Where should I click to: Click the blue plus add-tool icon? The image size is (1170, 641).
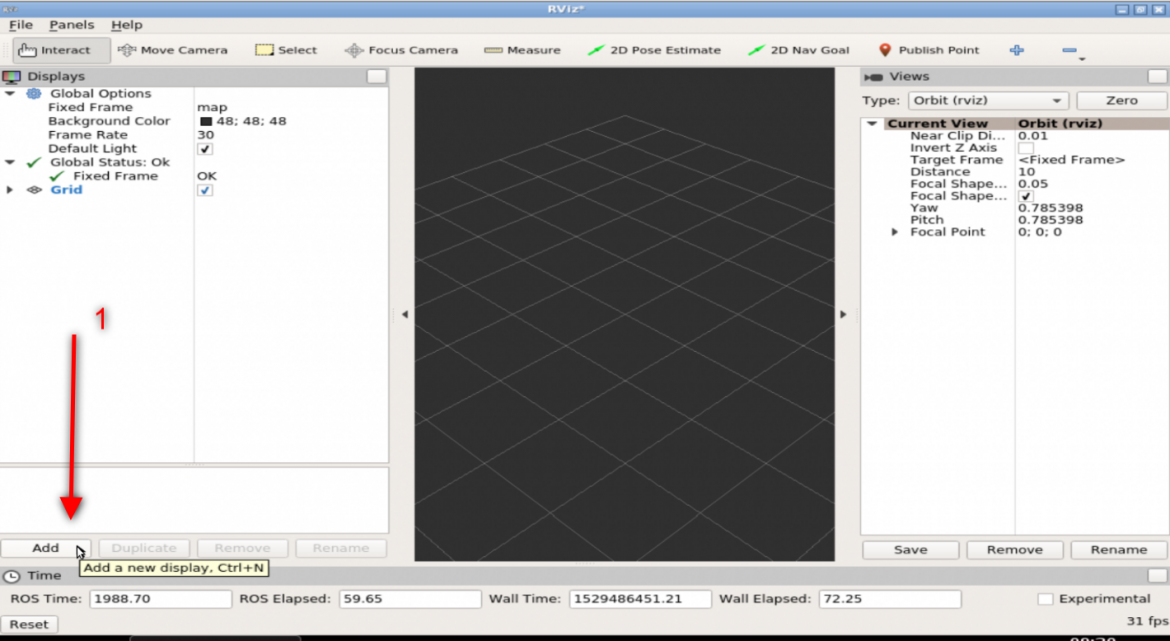(1016, 50)
